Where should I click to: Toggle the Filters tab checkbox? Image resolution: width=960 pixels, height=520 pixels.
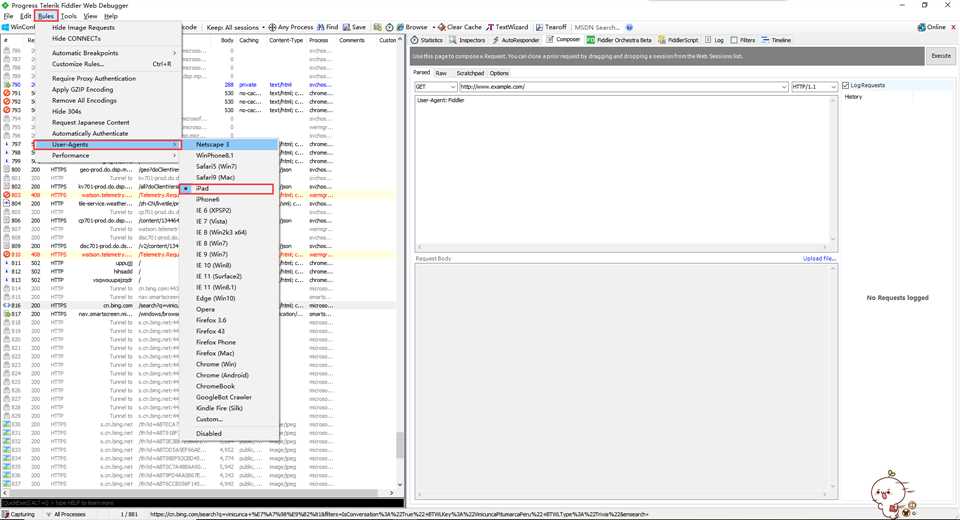(x=733, y=40)
